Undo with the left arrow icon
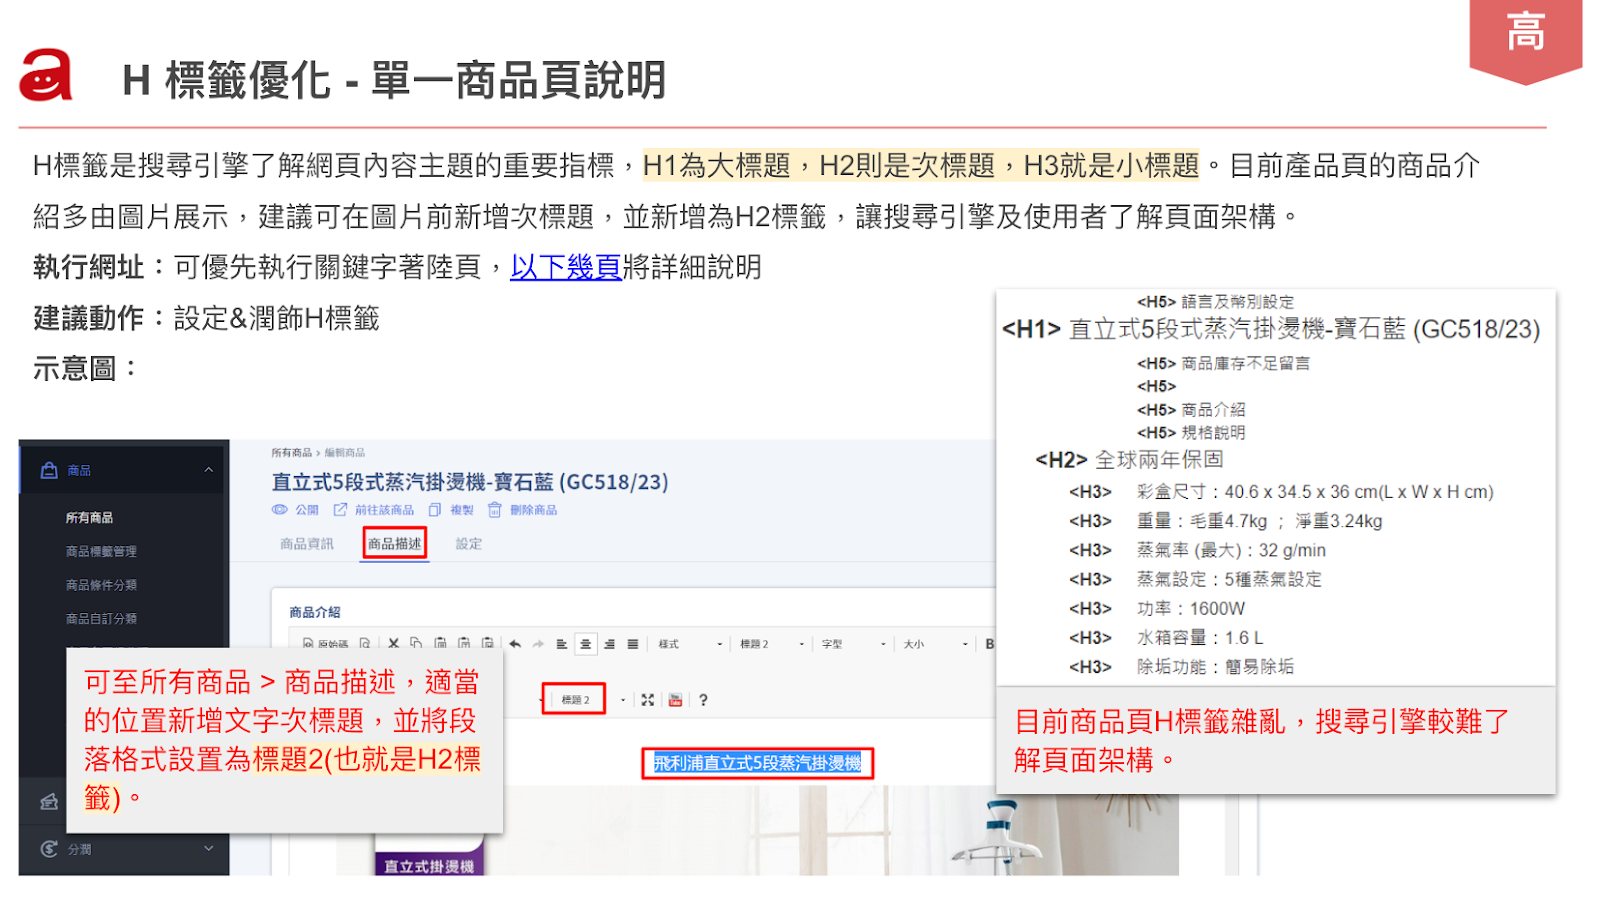This screenshot has height=911, width=1600. (x=515, y=644)
